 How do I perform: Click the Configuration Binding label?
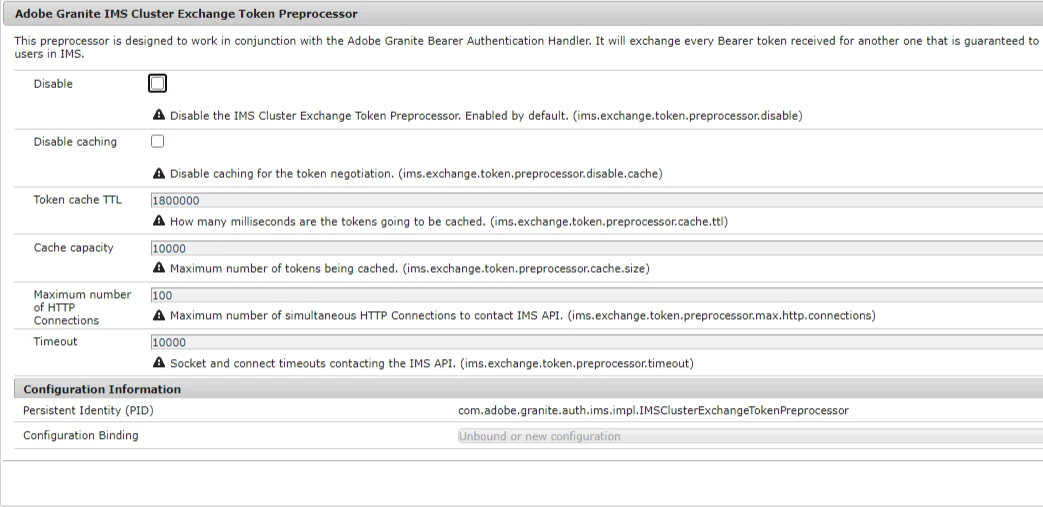tap(80, 435)
